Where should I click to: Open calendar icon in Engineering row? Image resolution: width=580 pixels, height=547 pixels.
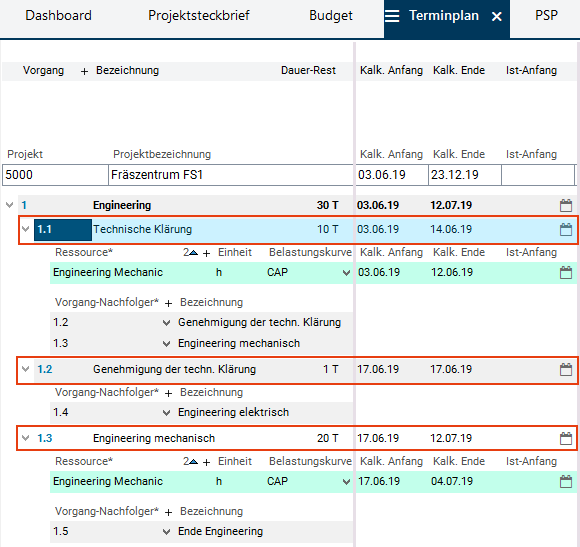coord(566,205)
